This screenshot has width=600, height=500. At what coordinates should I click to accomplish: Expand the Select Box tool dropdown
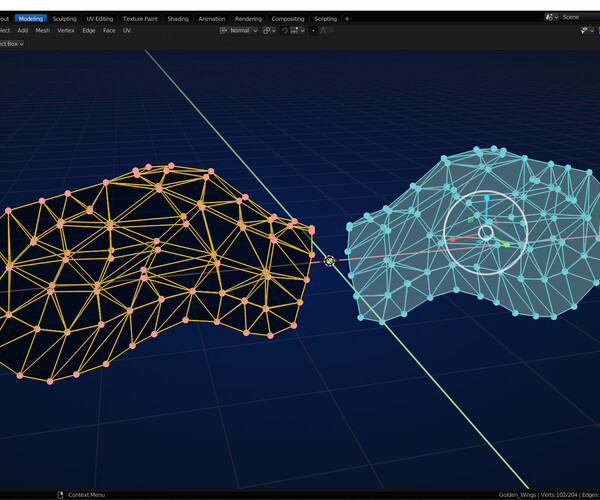point(10,44)
